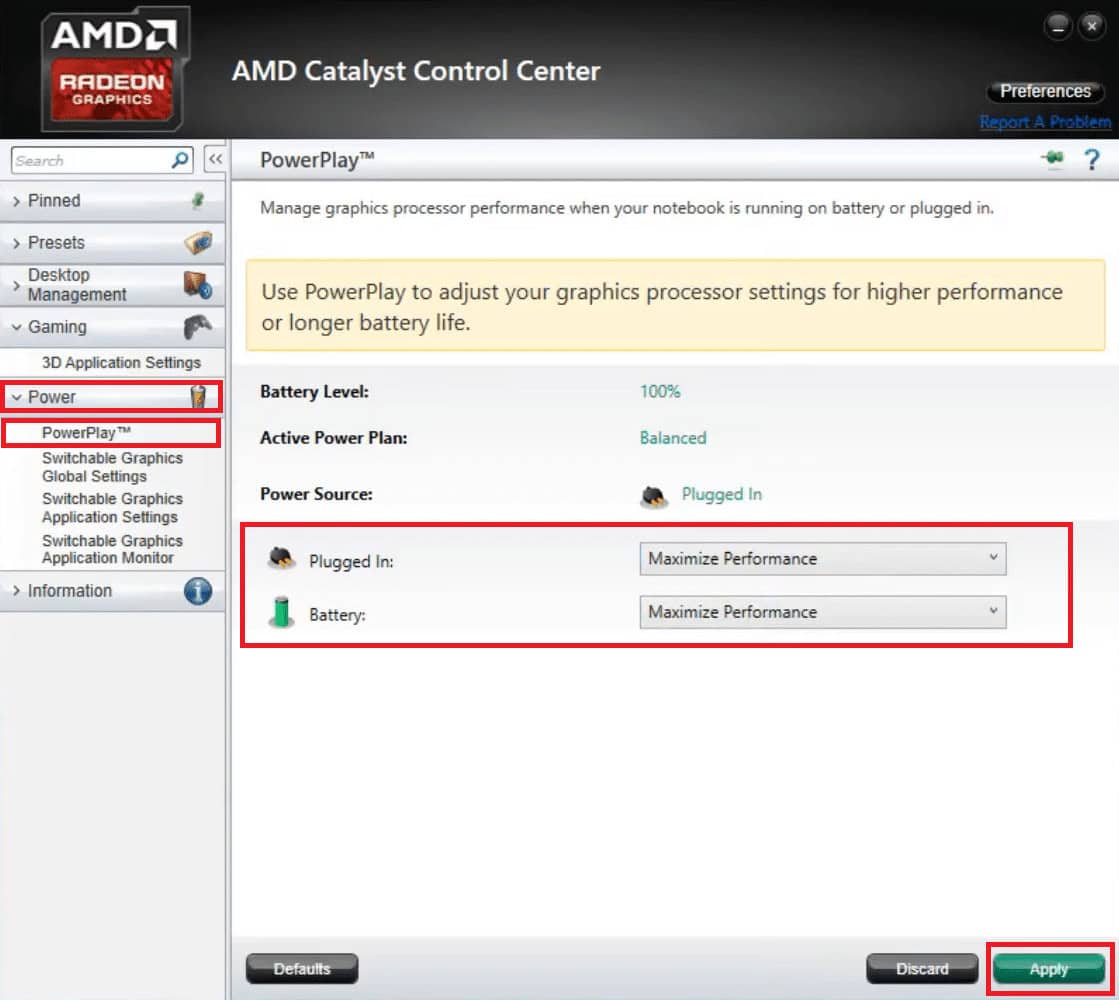Follow the Report A Problem link

tap(1045, 122)
